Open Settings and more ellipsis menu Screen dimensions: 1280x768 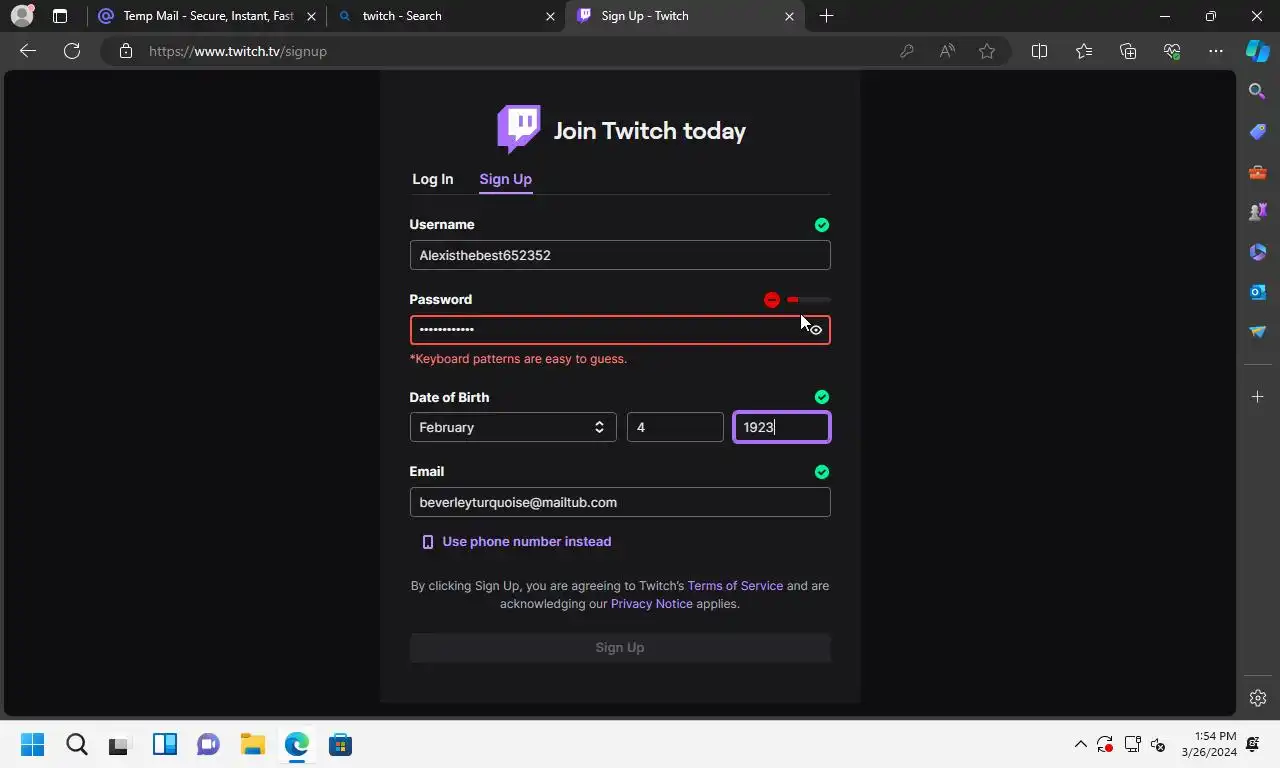pos(1216,51)
